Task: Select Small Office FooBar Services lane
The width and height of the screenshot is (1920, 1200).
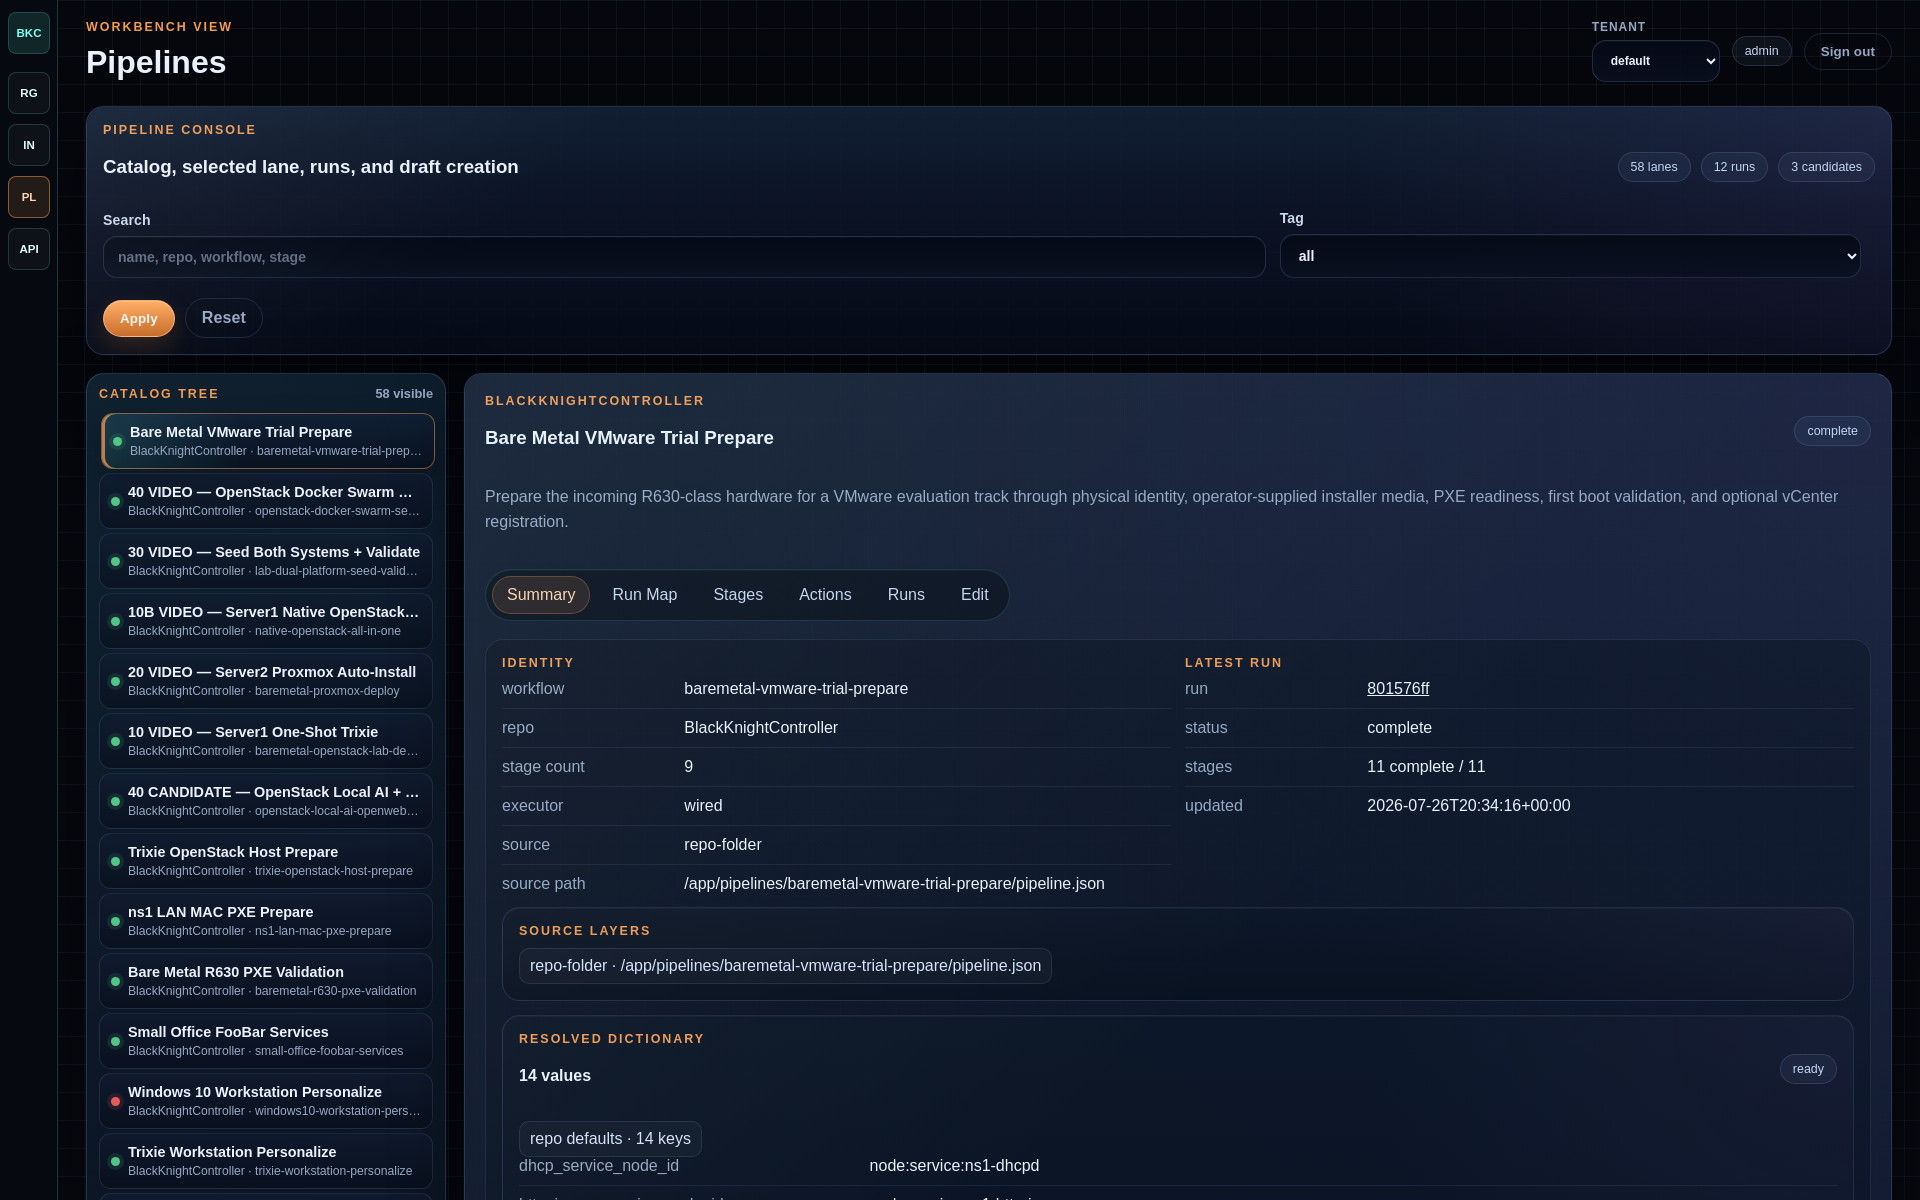Action: (266, 1041)
